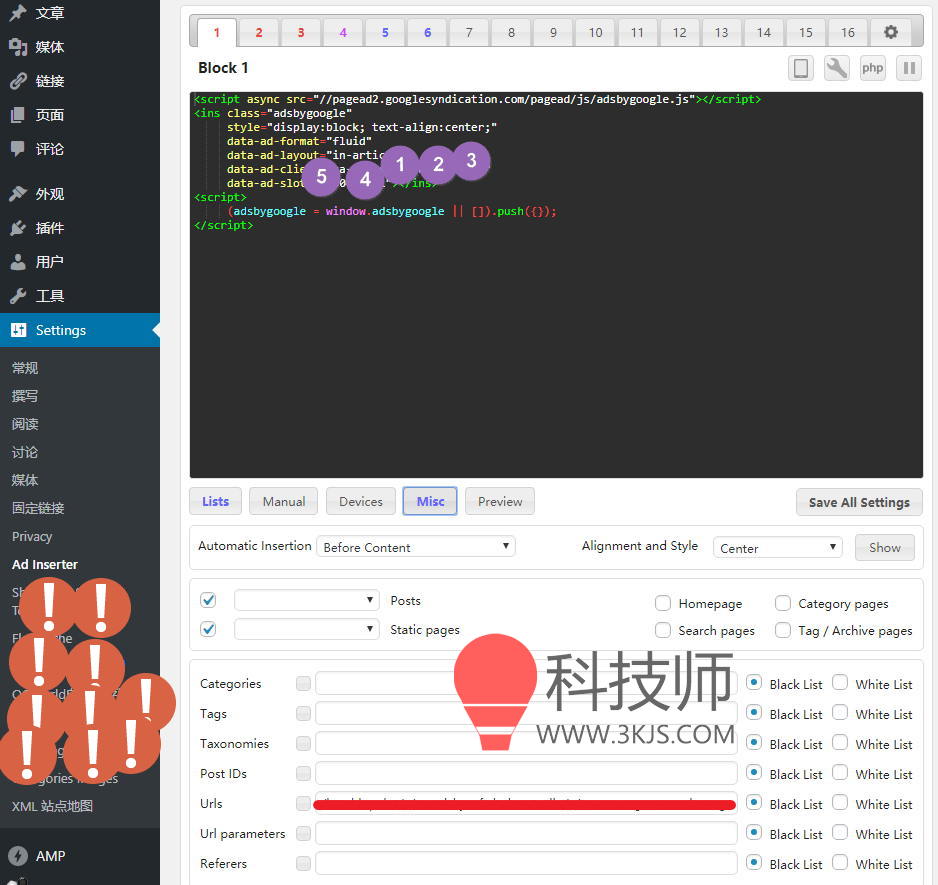Enable the Search pages checkbox
The height and width of the screenshot is (885, 938).
click(x=663, y=629)
